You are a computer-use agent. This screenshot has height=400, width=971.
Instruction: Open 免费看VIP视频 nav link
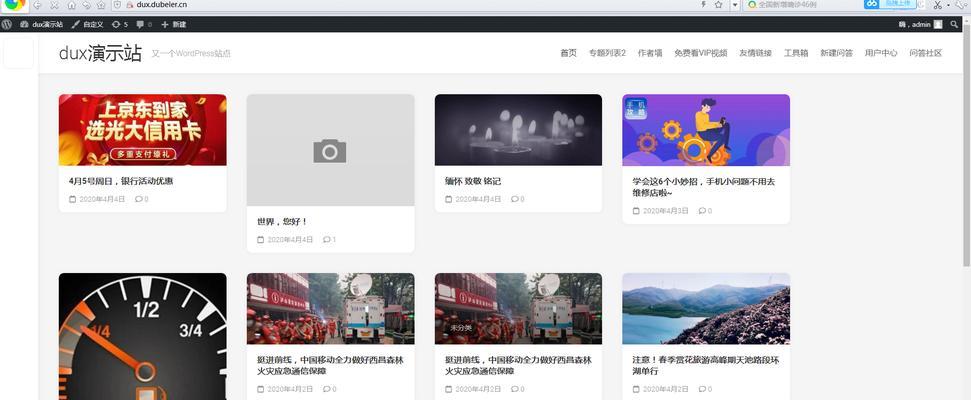[x=700, y=53]
